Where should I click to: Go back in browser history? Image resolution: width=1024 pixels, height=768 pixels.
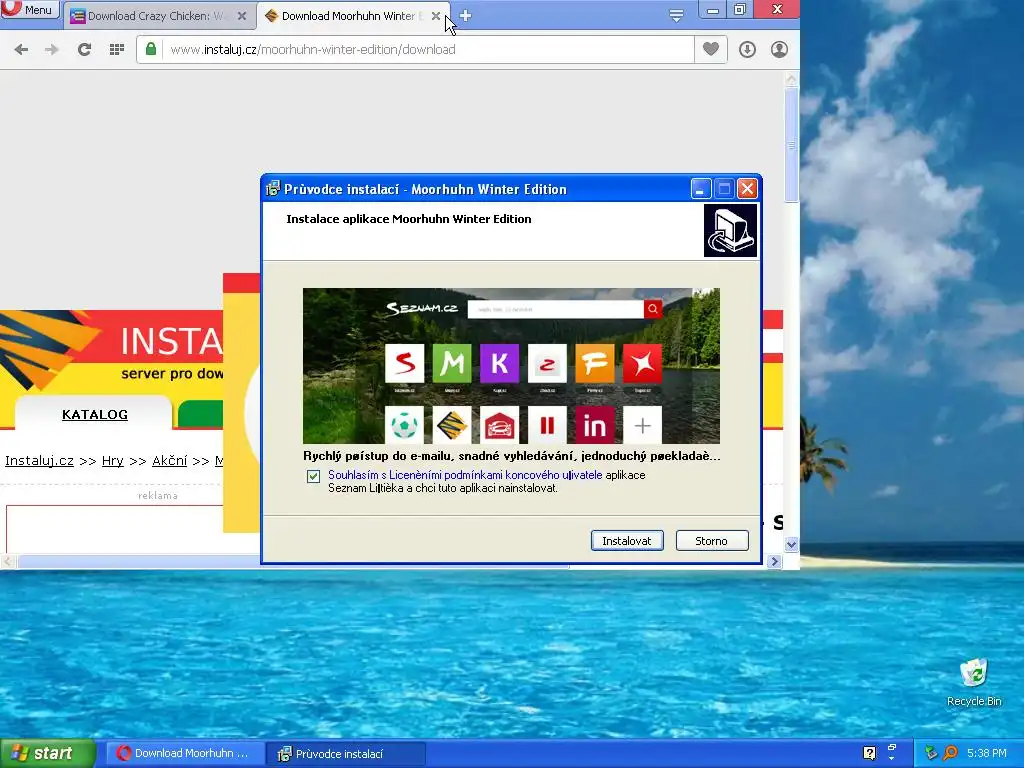[21, 50]
